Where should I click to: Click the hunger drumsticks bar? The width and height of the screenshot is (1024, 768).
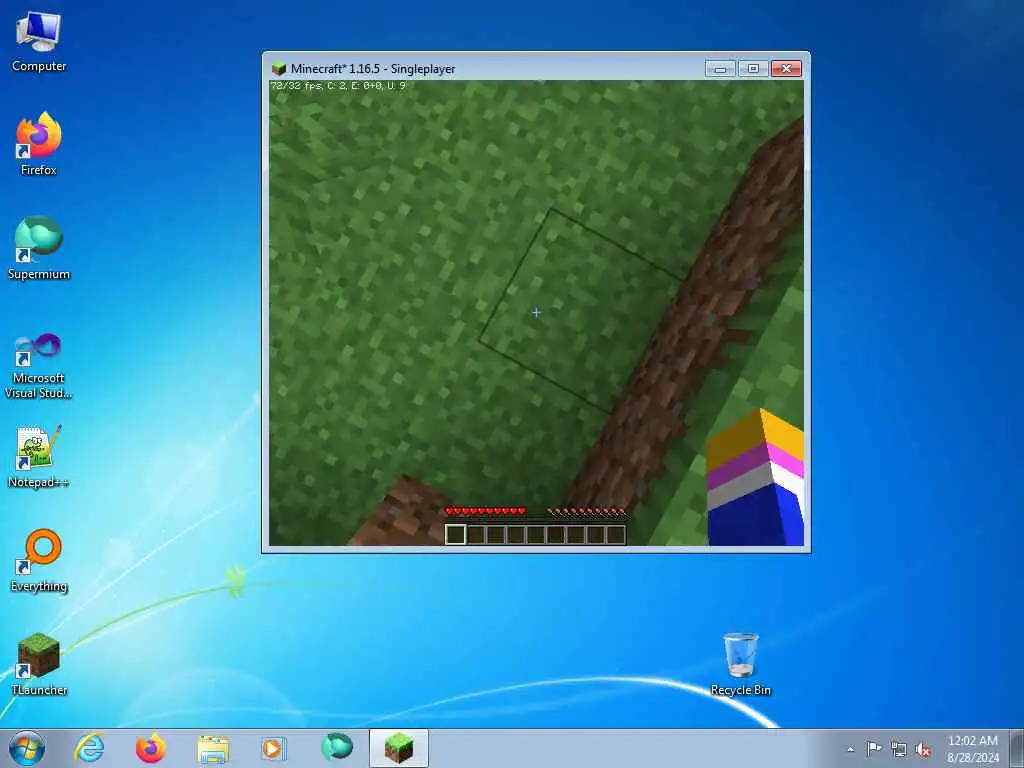point(586,511)
